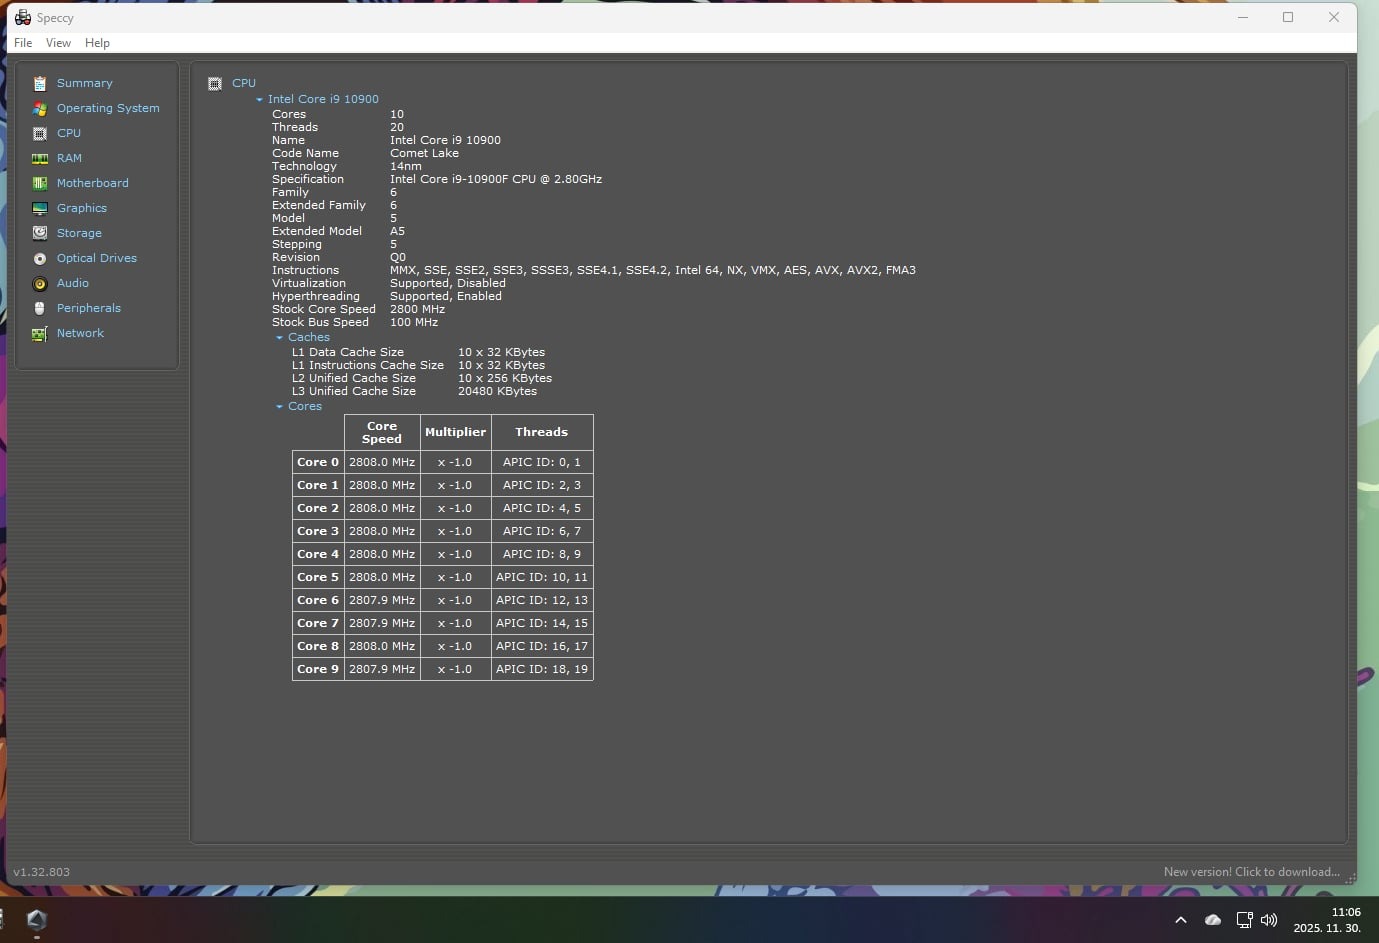The image size is (1379, 943).
Task: Click the CPU header icon in main panel
Action: click(x=215, y=83)
